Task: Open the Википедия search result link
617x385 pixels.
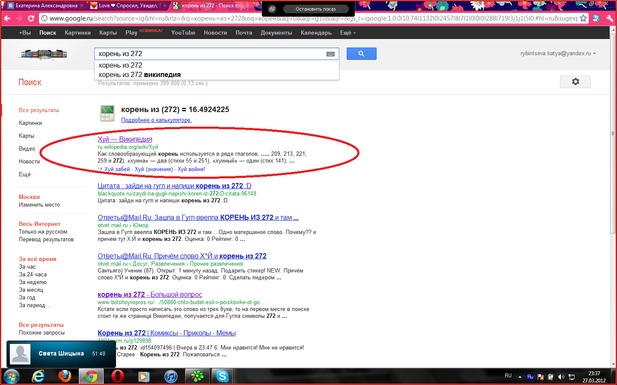Action: point(125,139)
